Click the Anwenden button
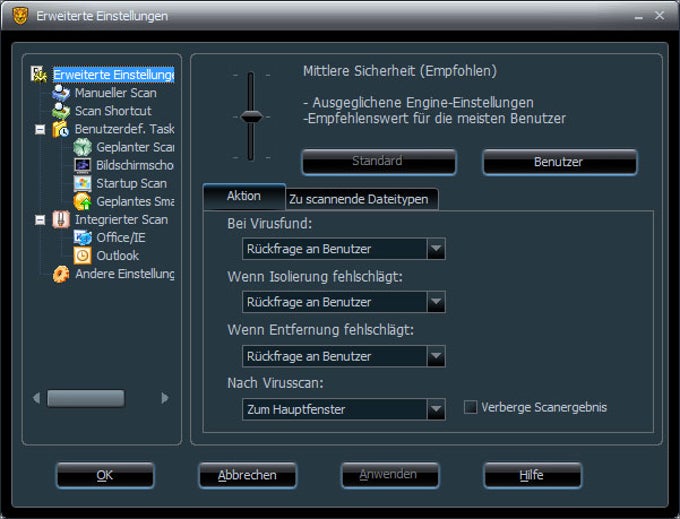 coord(390,475)
